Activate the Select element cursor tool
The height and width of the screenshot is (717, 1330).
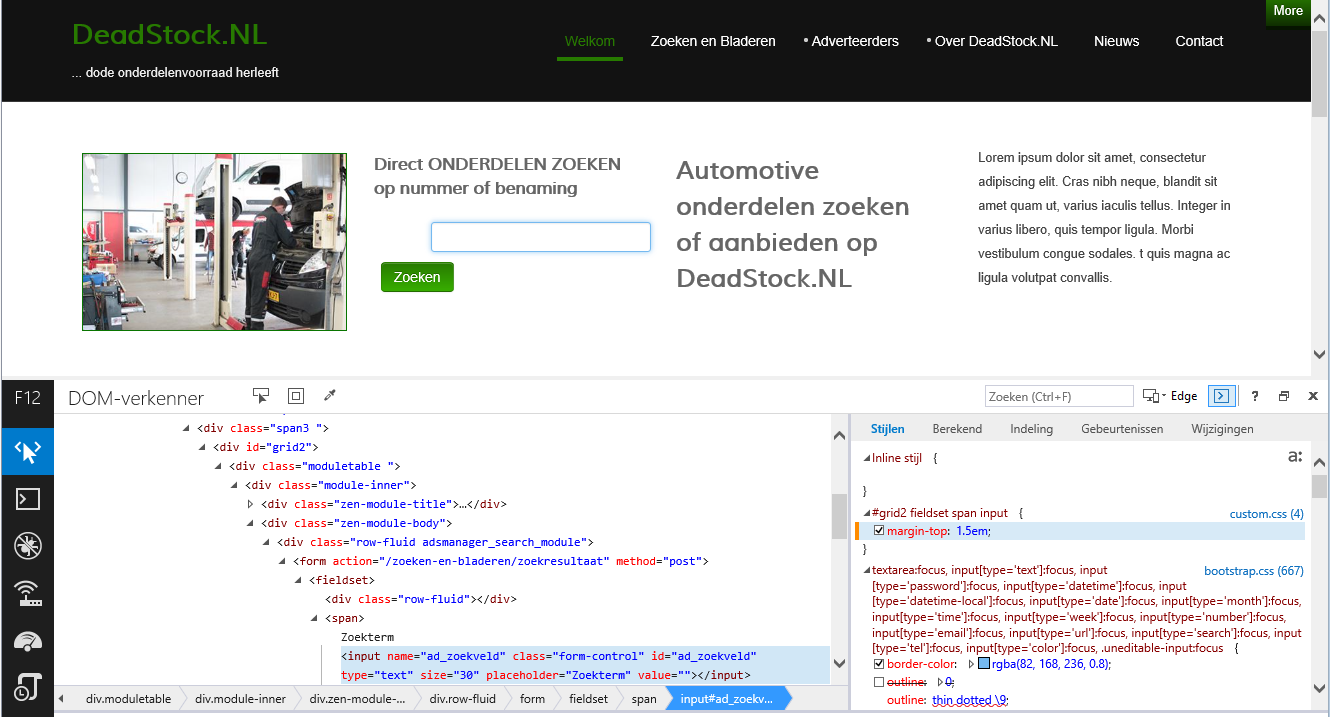point(261,396)
